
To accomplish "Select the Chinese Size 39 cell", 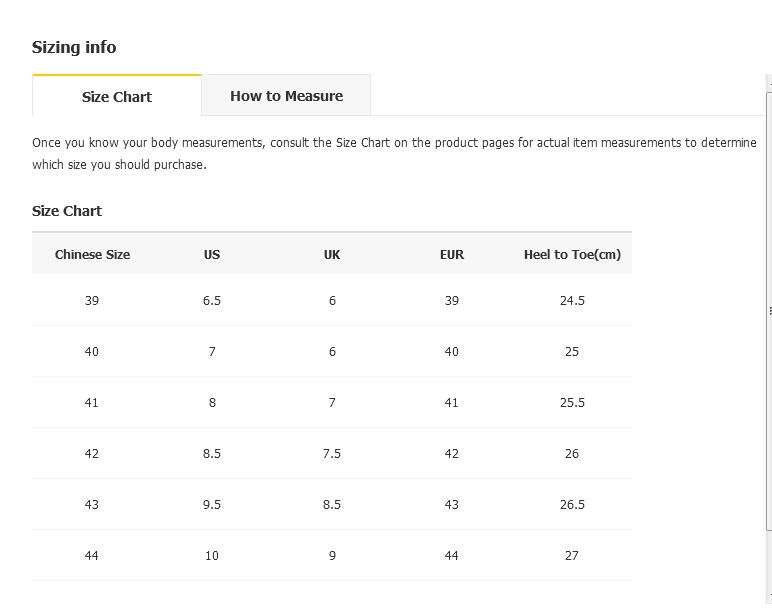I will tap(92, 300).
